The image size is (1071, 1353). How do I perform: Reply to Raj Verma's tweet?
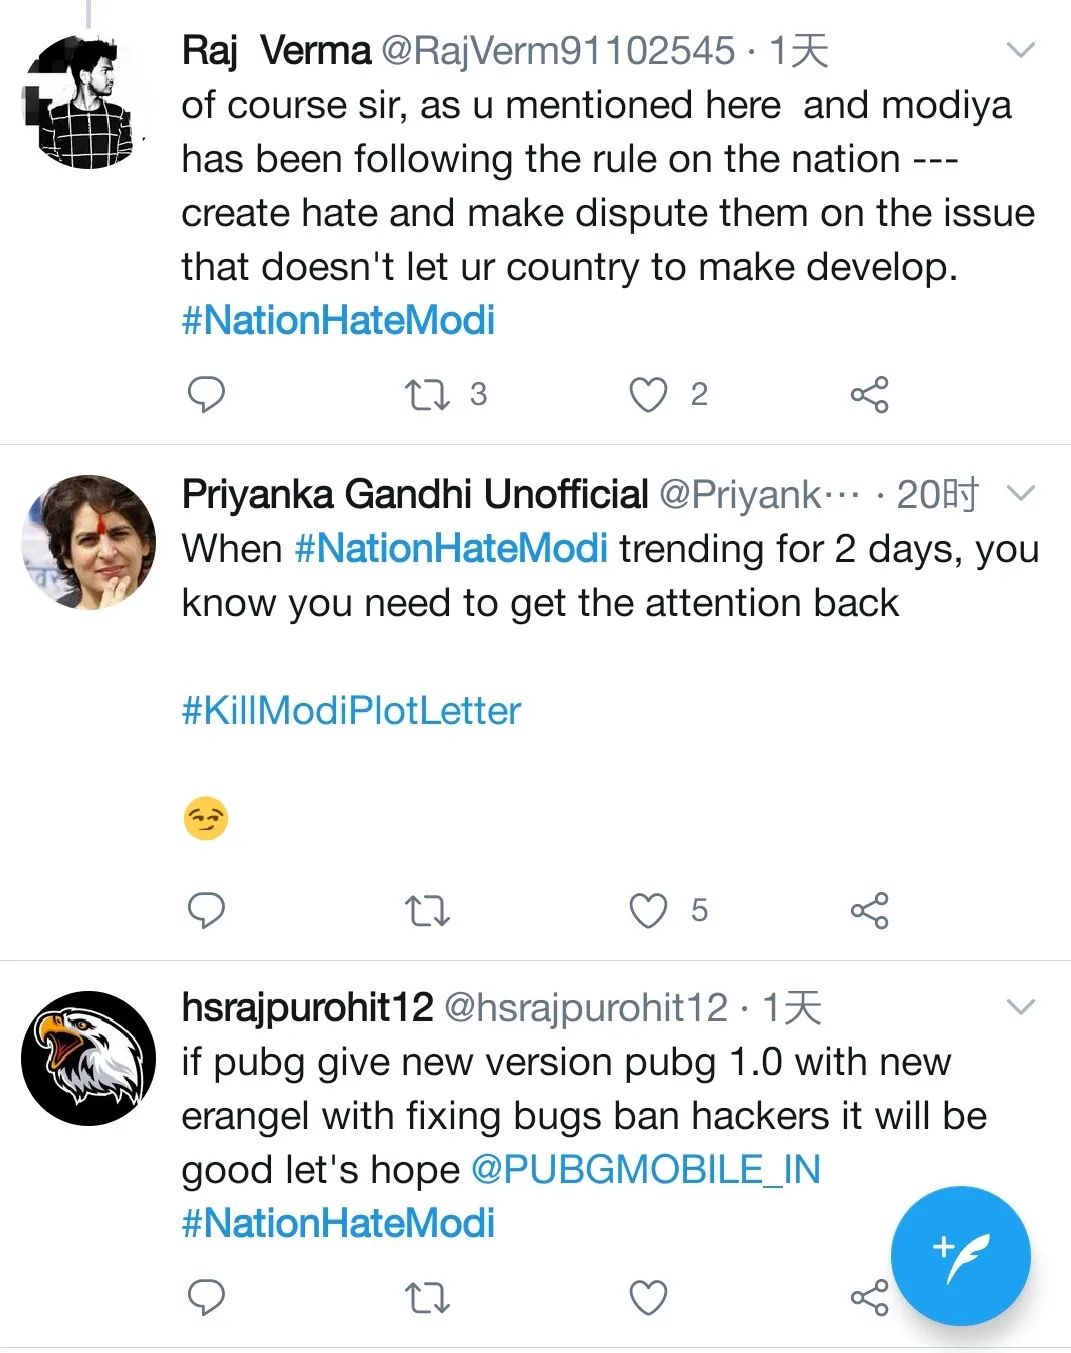(x=207, y=394)
